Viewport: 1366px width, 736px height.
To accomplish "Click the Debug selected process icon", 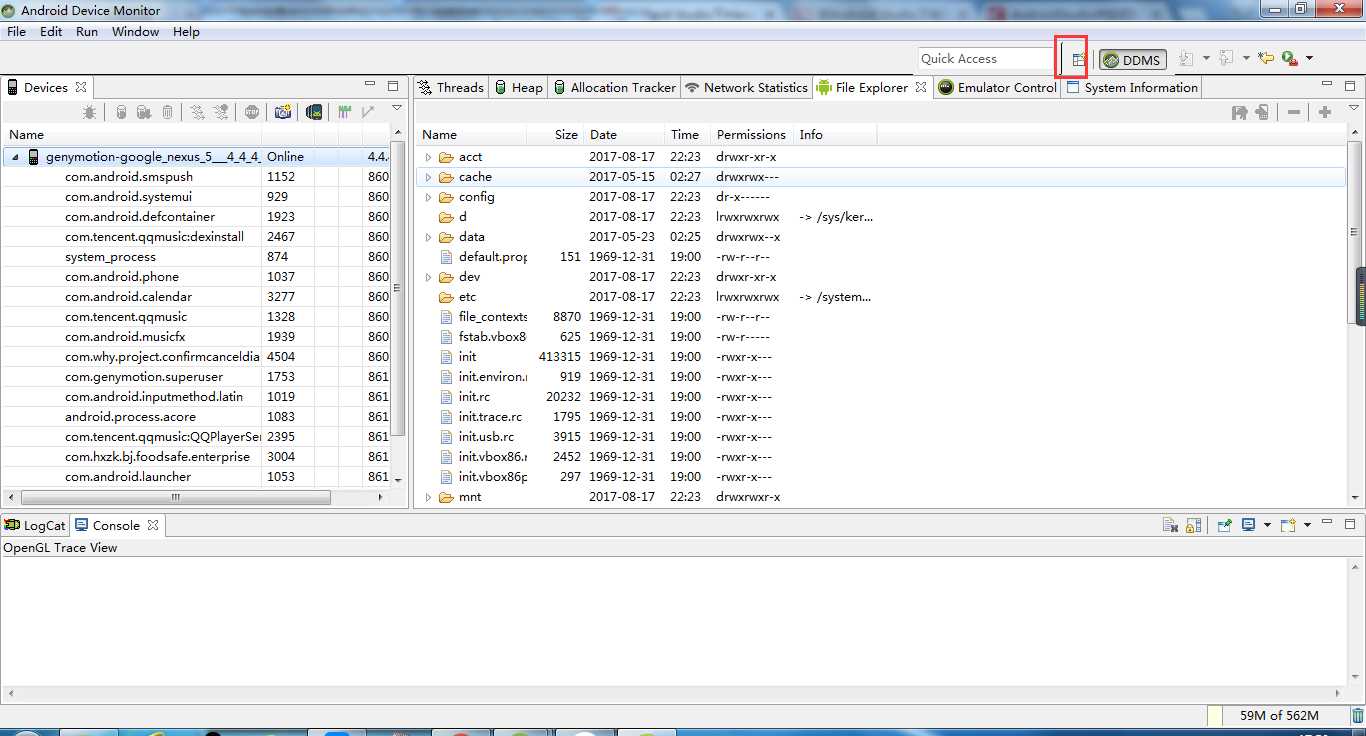I will point(89,112).
